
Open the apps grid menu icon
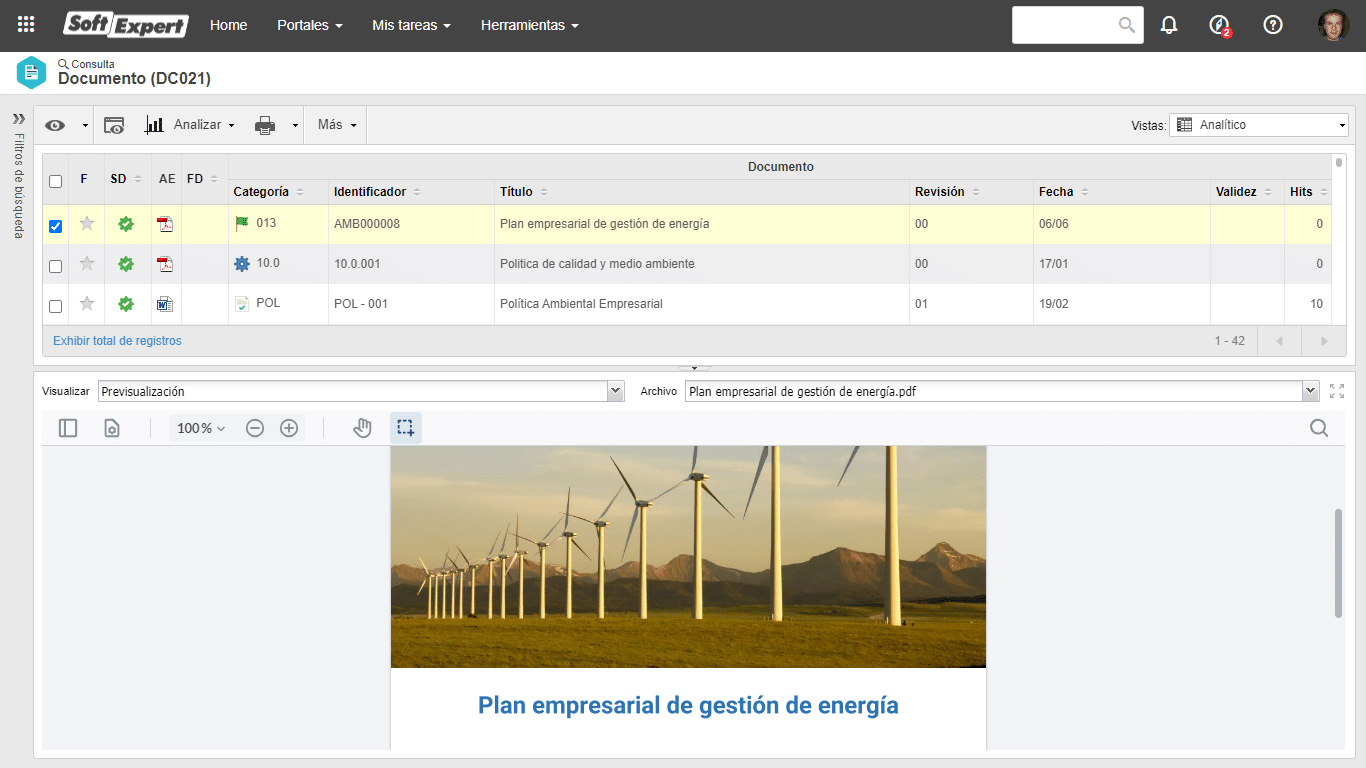tap(26, 25)
